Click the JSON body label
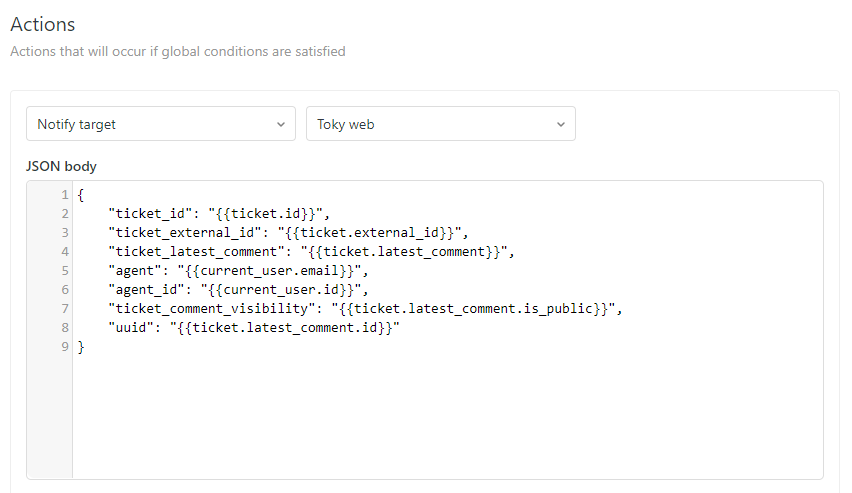The height and width of the screenshot is (493, 852). (61, 166)
